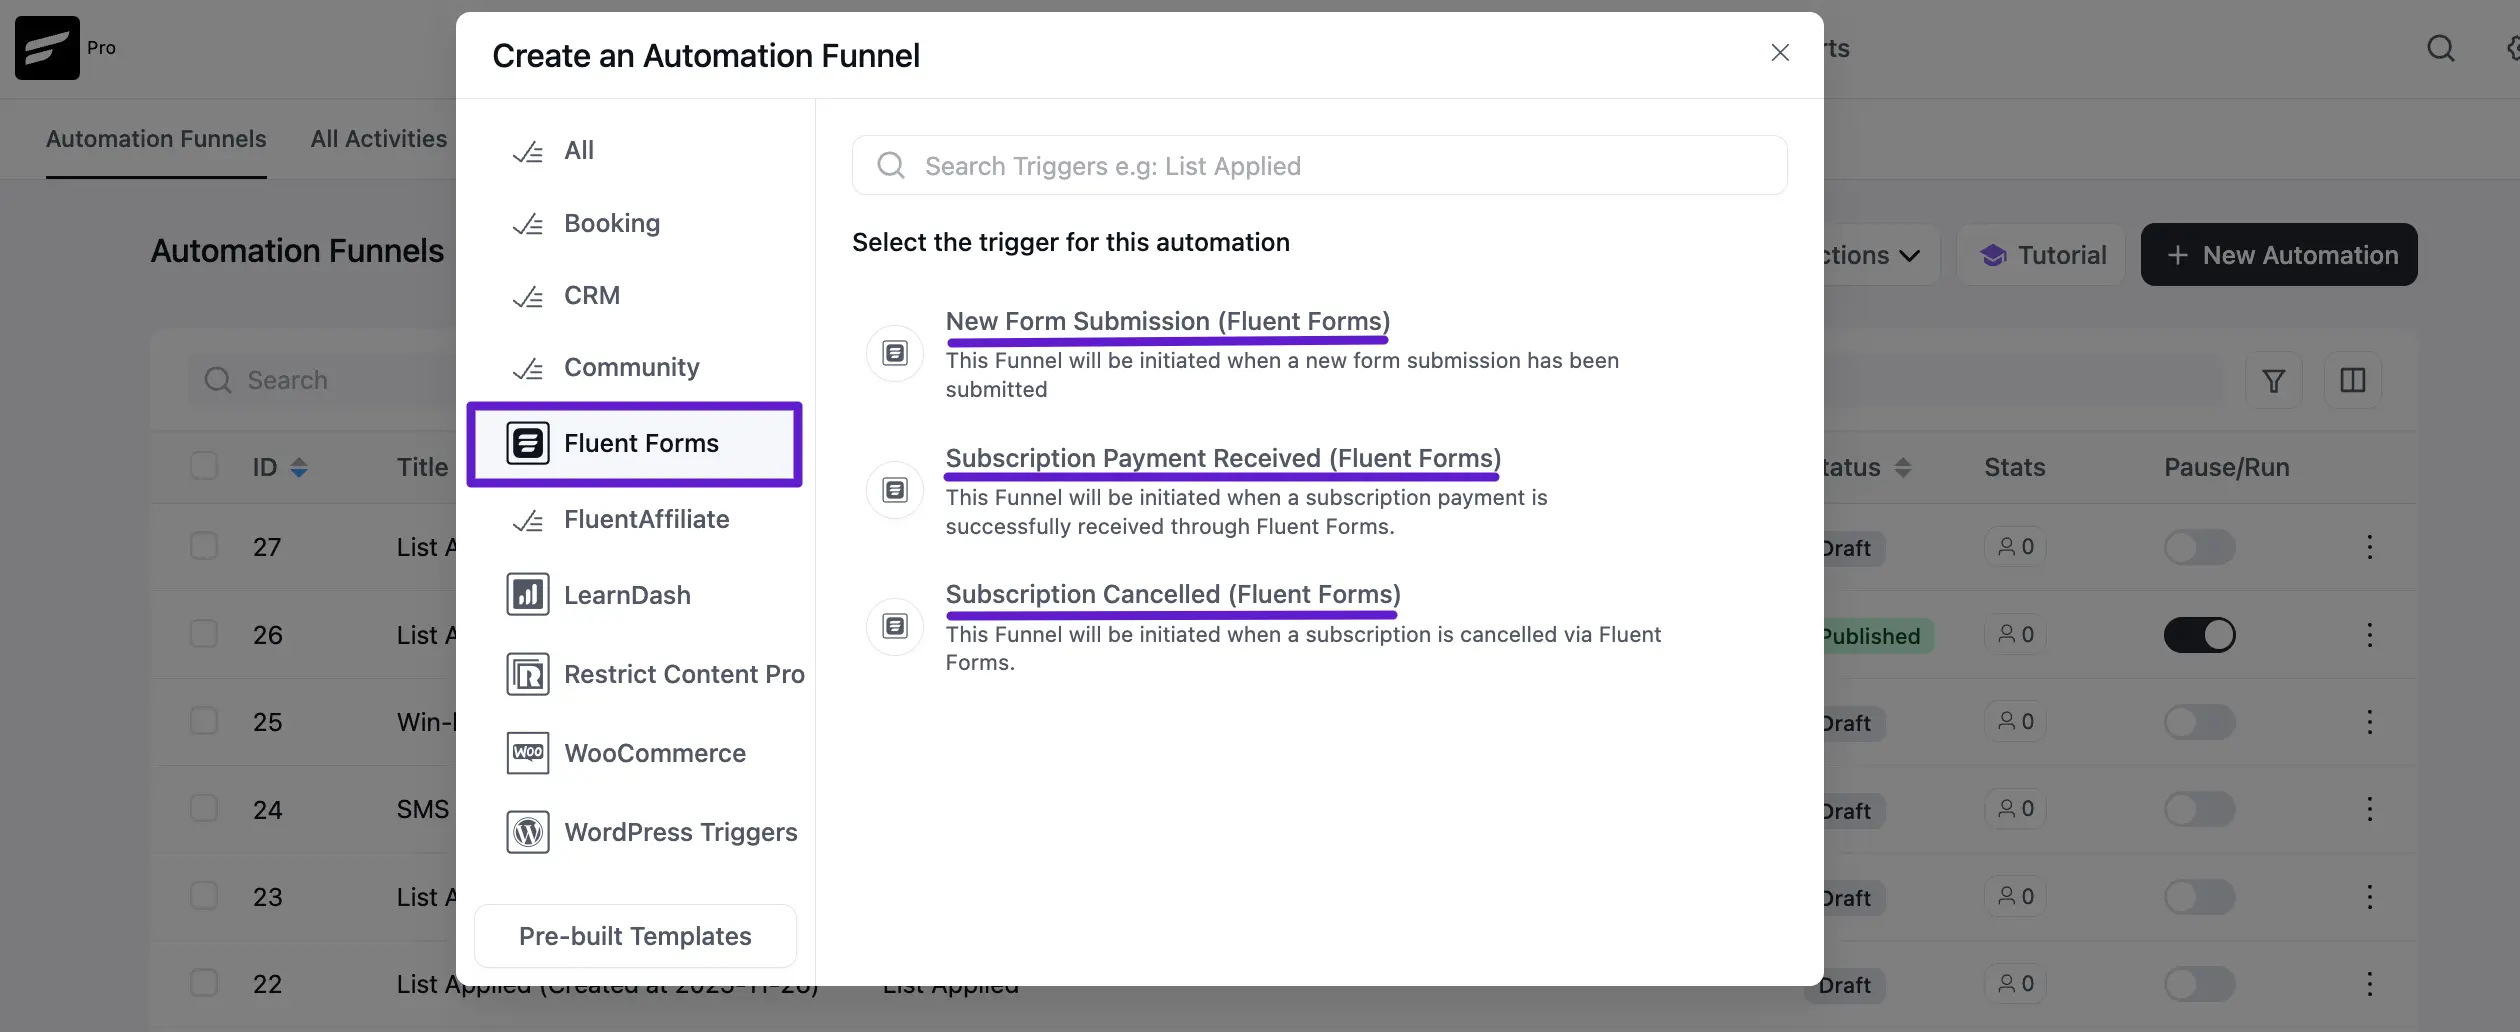Check the checkbox for funnel 26
The height and width of the screenshot is (1032, 2520).
[204, 634]
